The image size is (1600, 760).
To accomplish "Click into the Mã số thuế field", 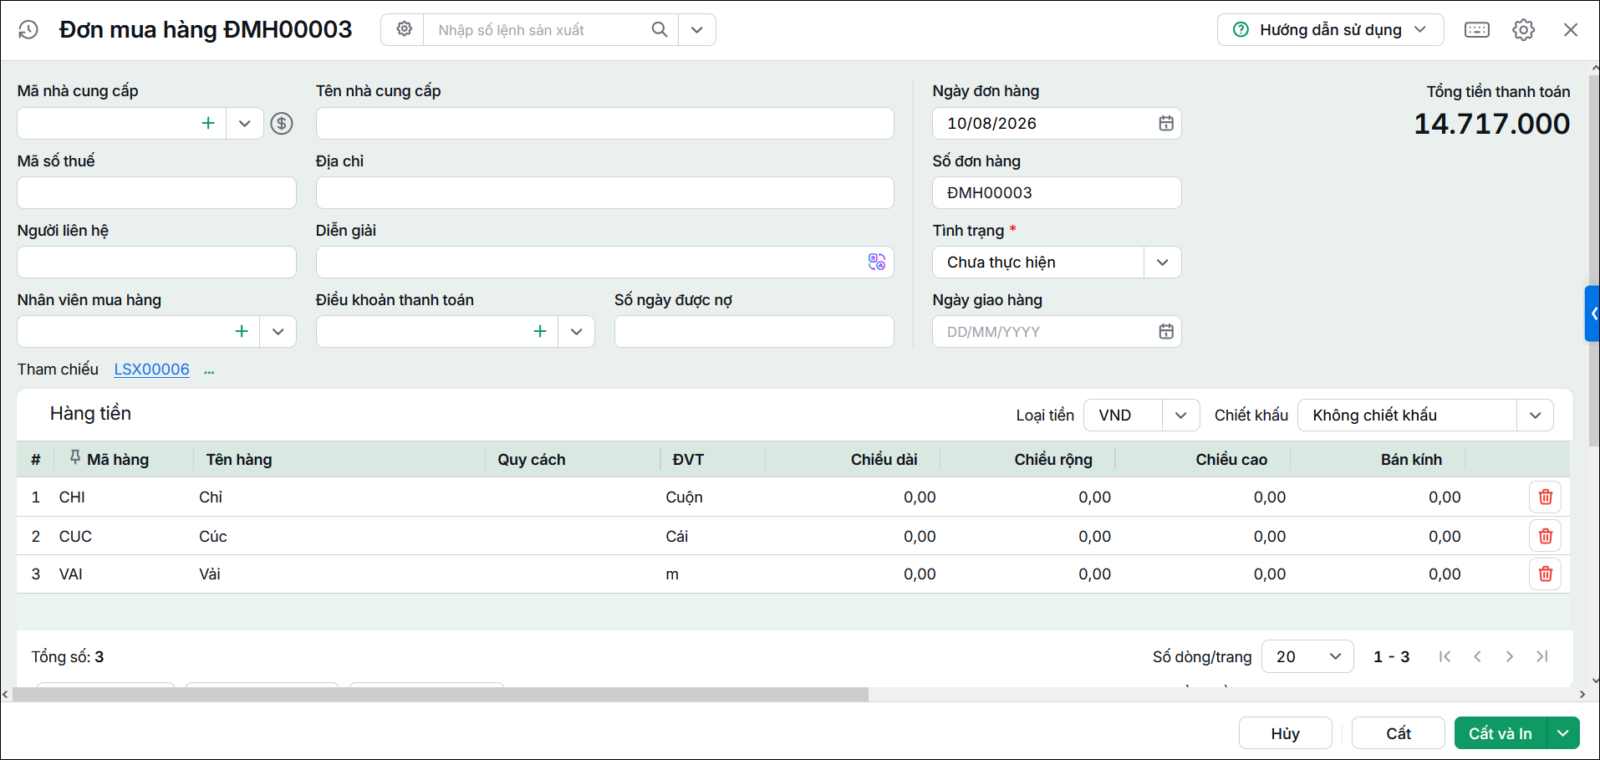I will 157,193.
